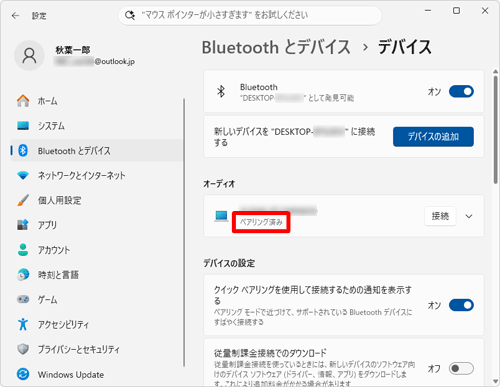Select the System monitor icon

(x=23, y=126)
